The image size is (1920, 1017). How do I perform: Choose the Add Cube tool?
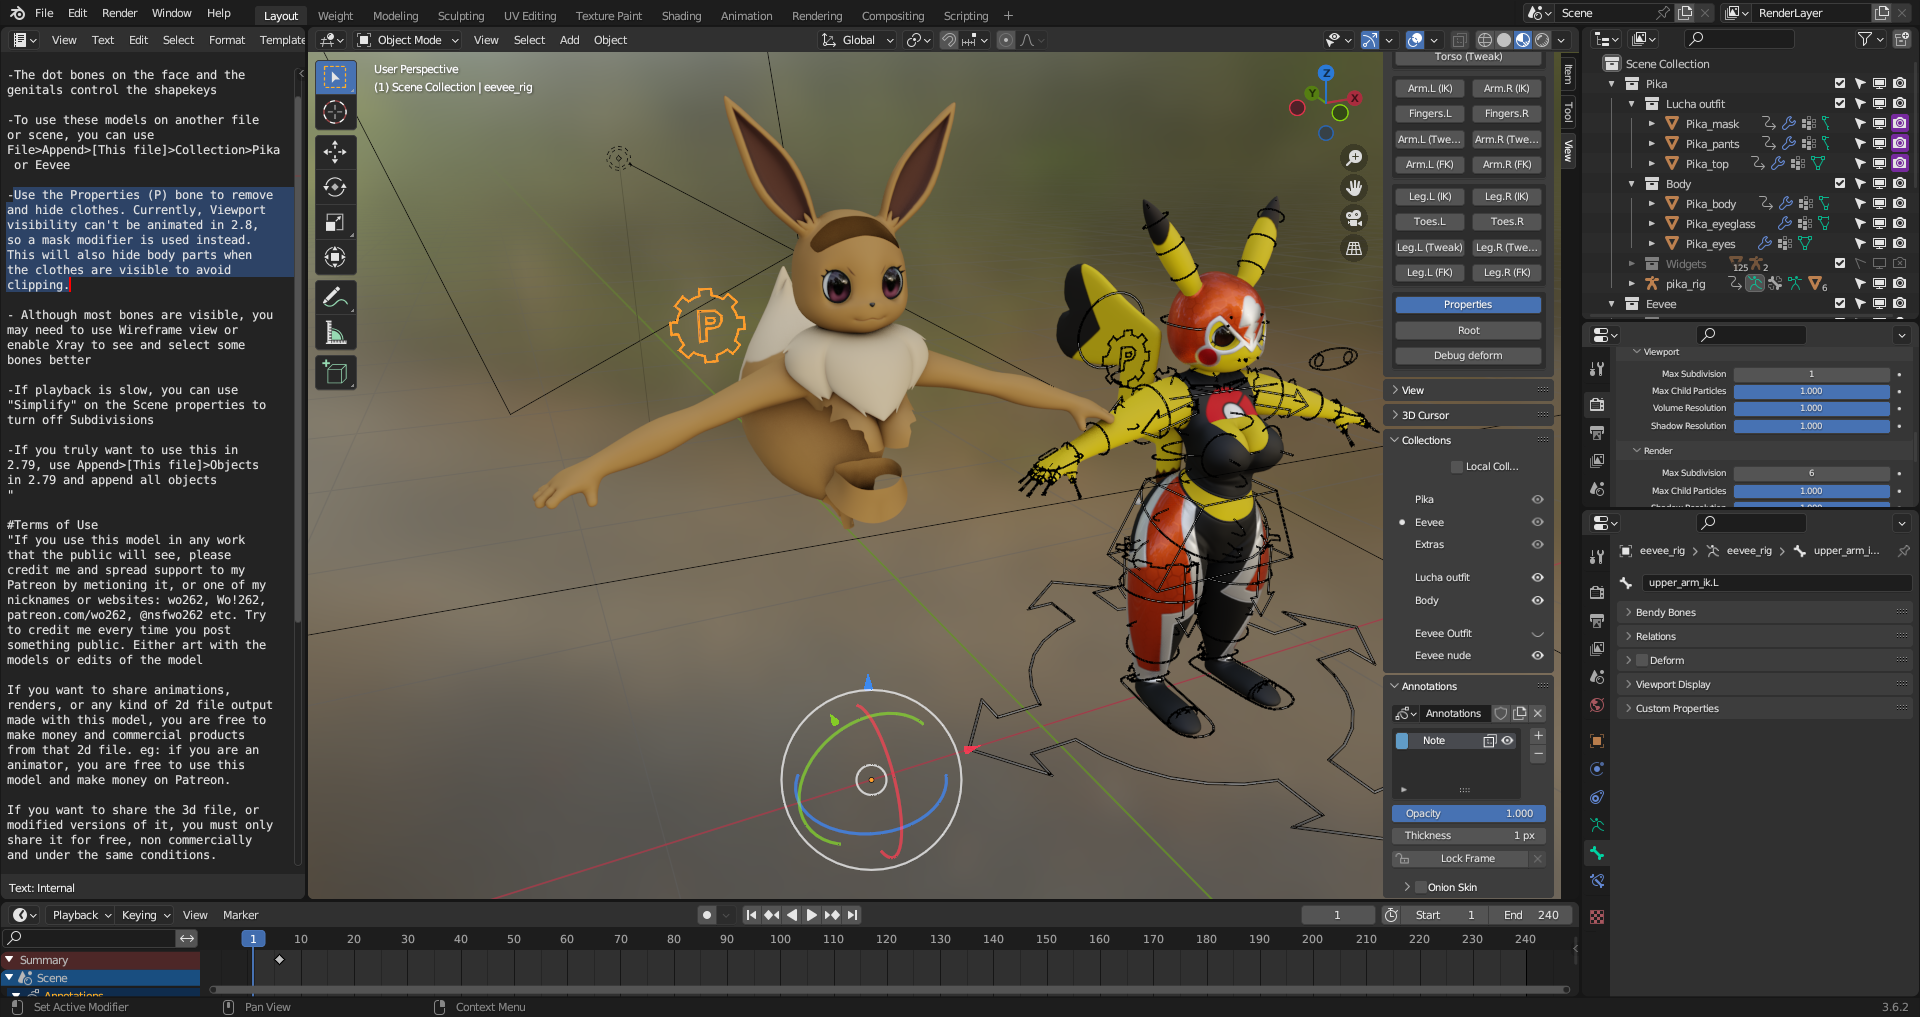[x=335, y=373]
